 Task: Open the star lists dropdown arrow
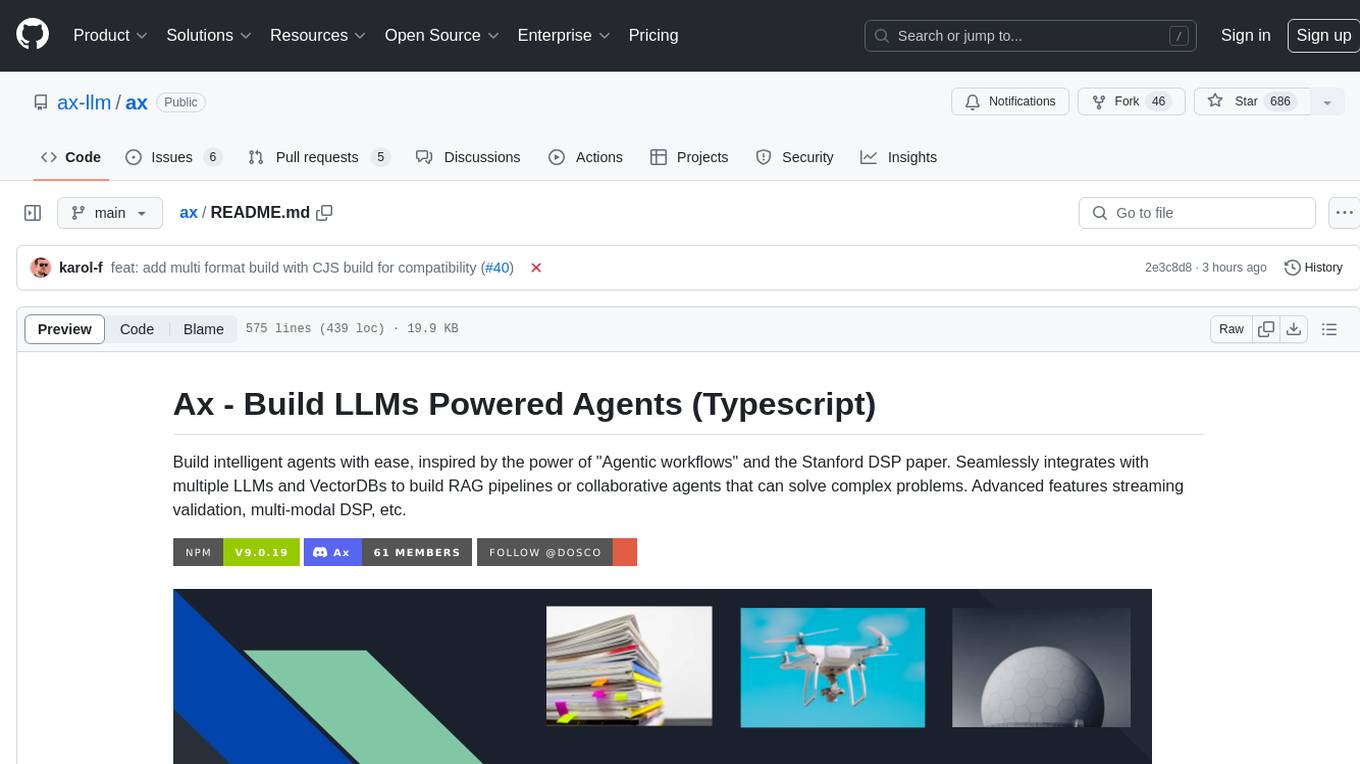click(1327, 102)
